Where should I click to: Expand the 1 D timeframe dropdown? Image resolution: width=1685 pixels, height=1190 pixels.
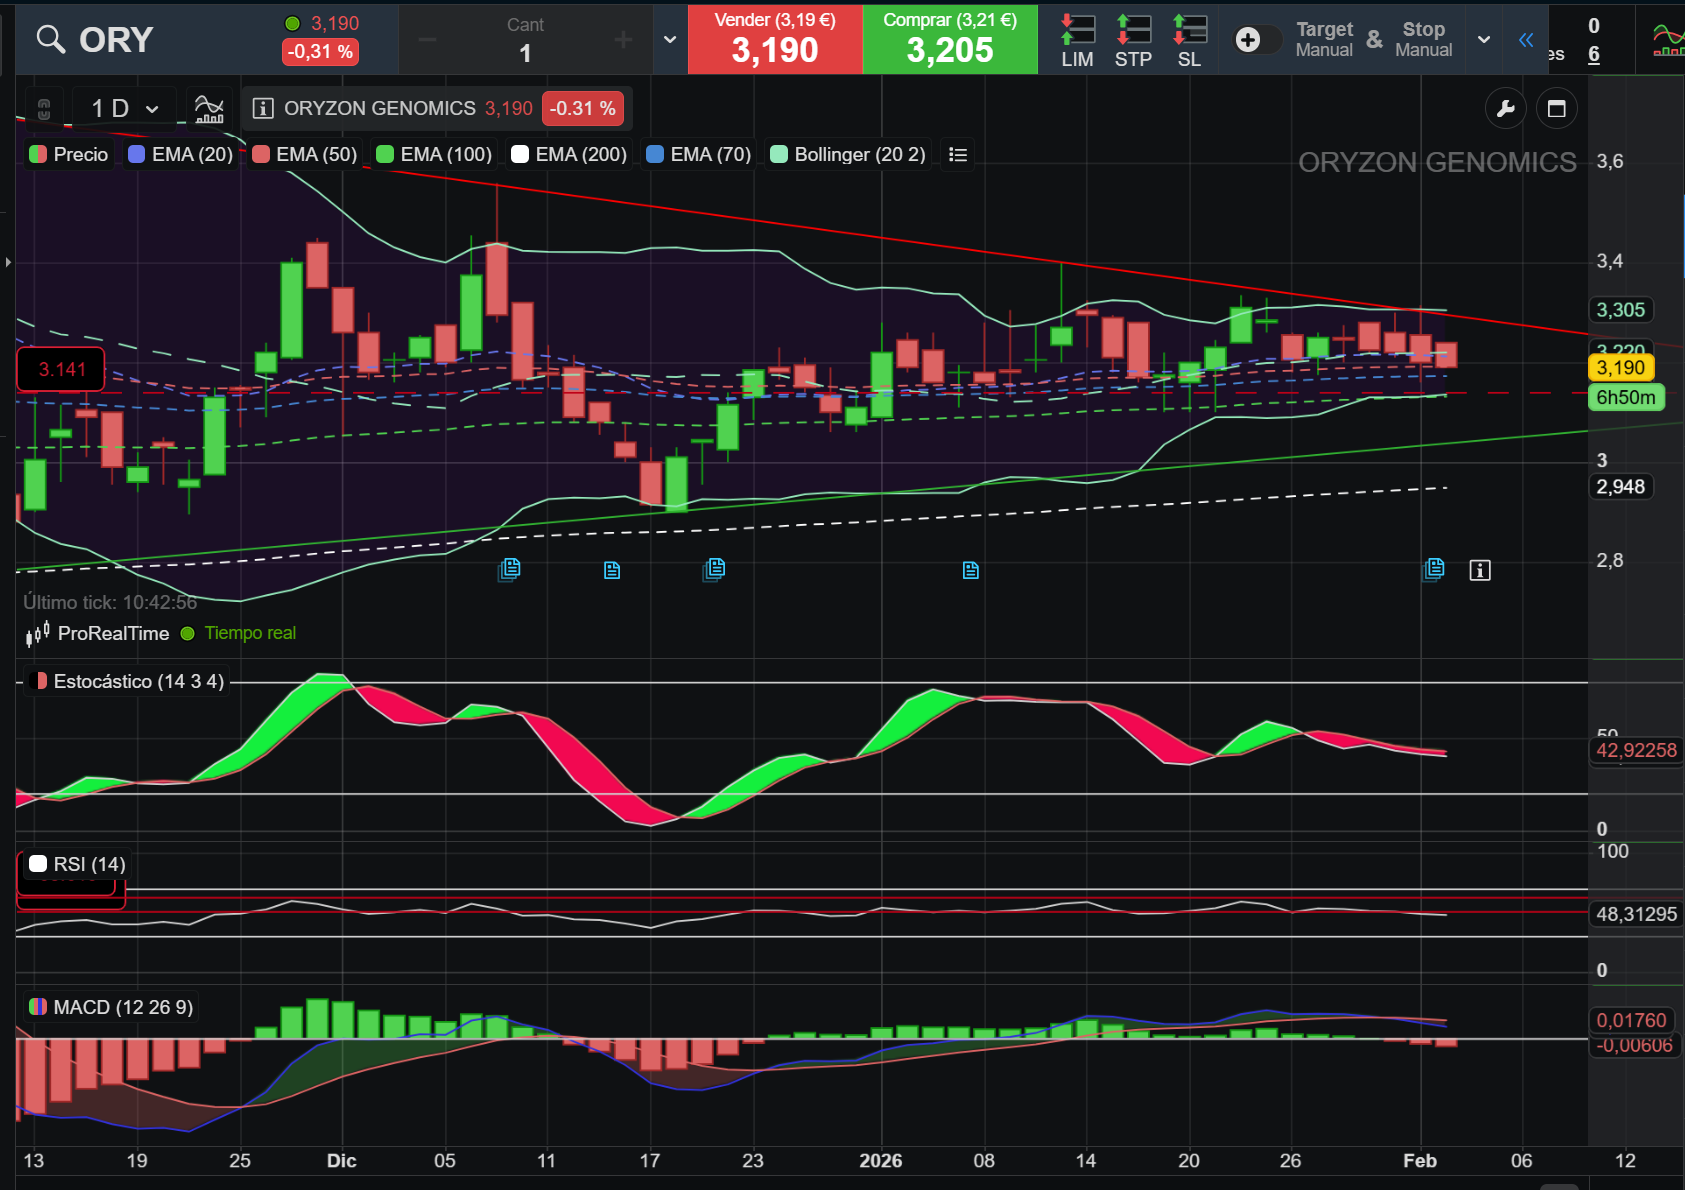coord(124,108)
